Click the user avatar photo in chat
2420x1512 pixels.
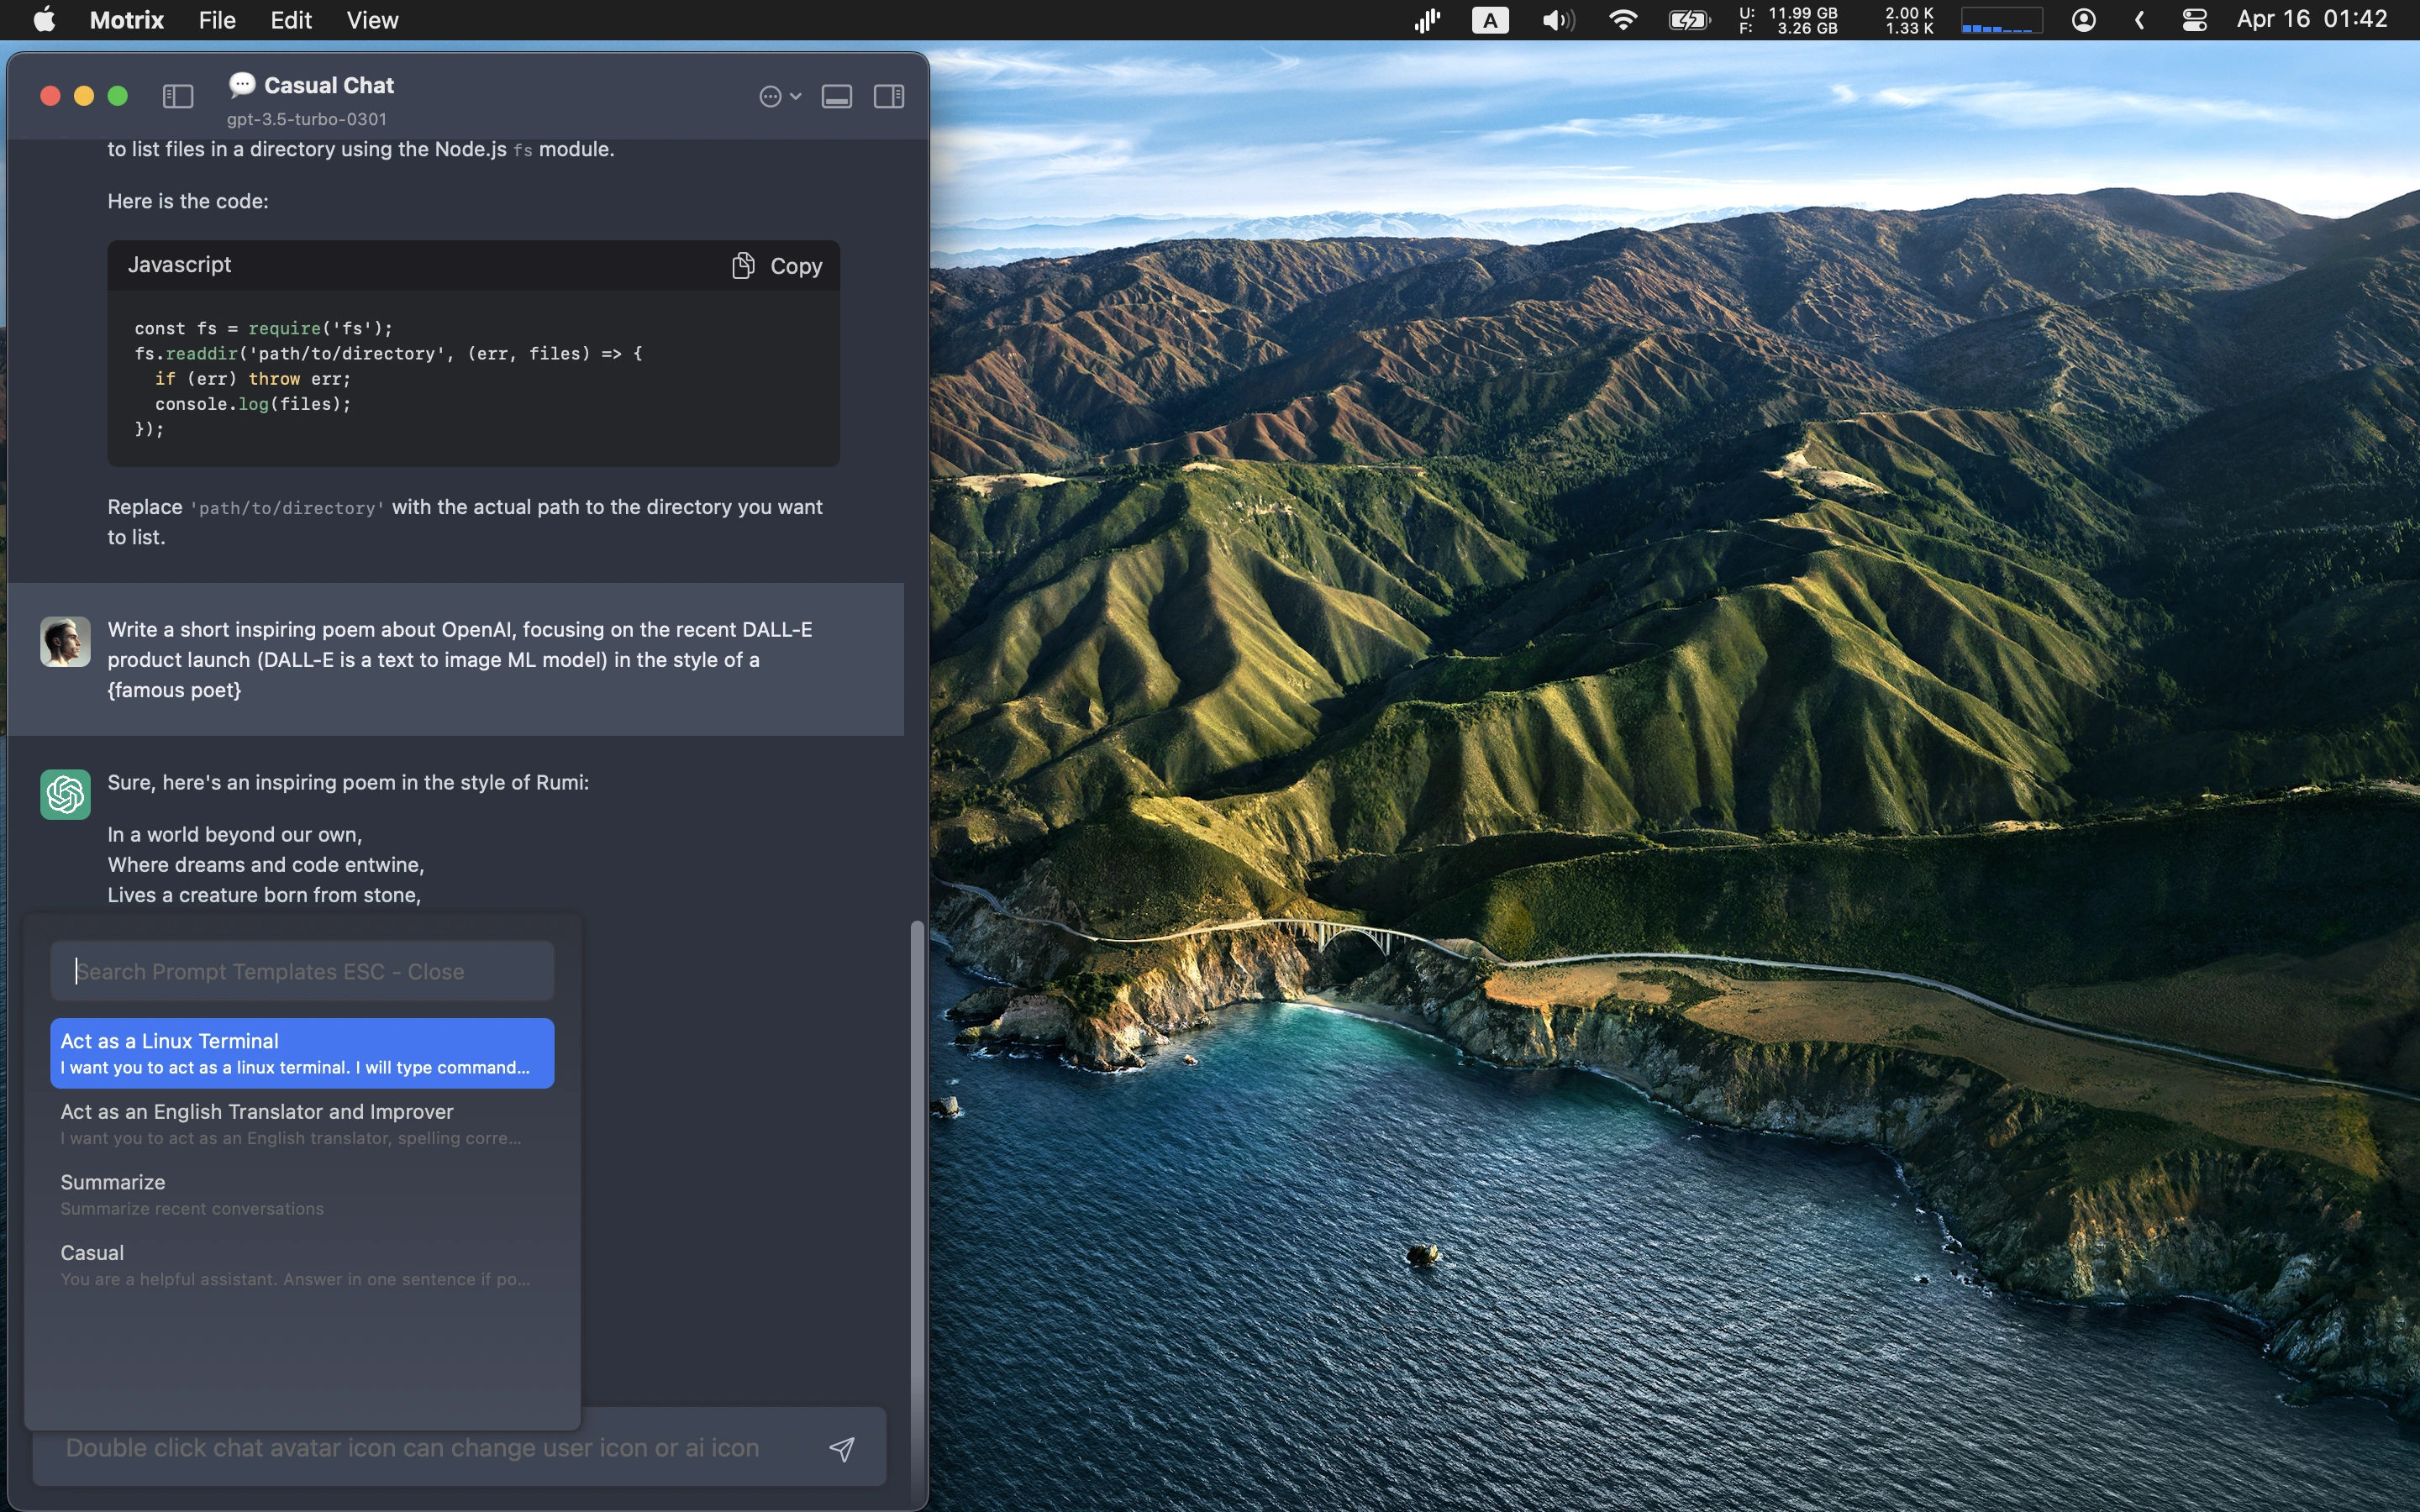pyautogui.click(x=65, y=641)
